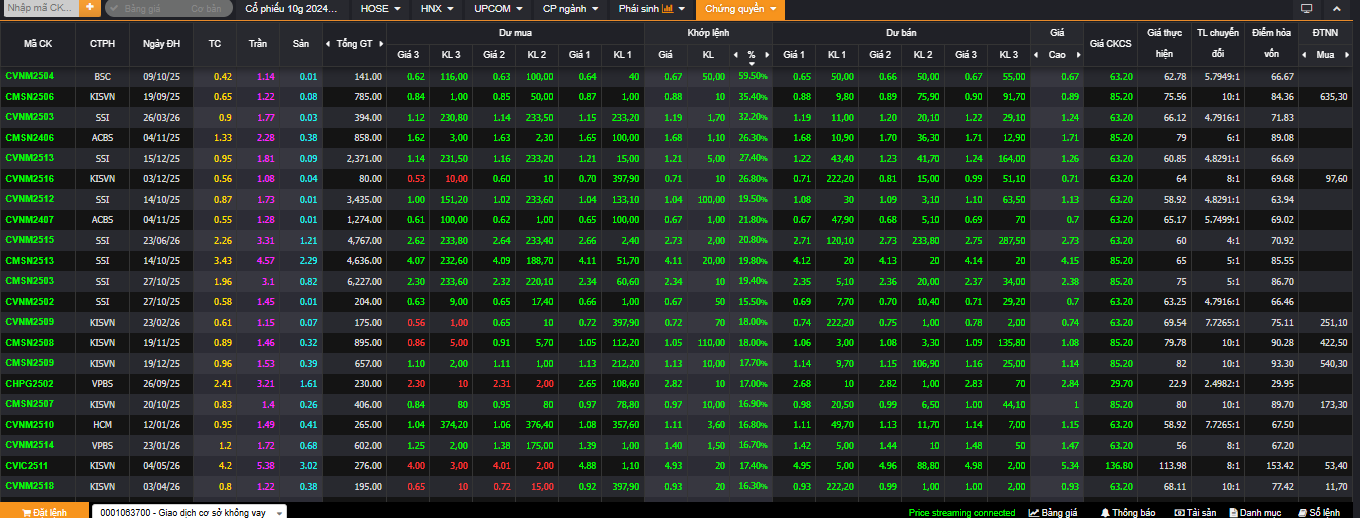Expand the HOSE dropdown
This screenshot has height=518, width=1360.
[x=380, y=8]
